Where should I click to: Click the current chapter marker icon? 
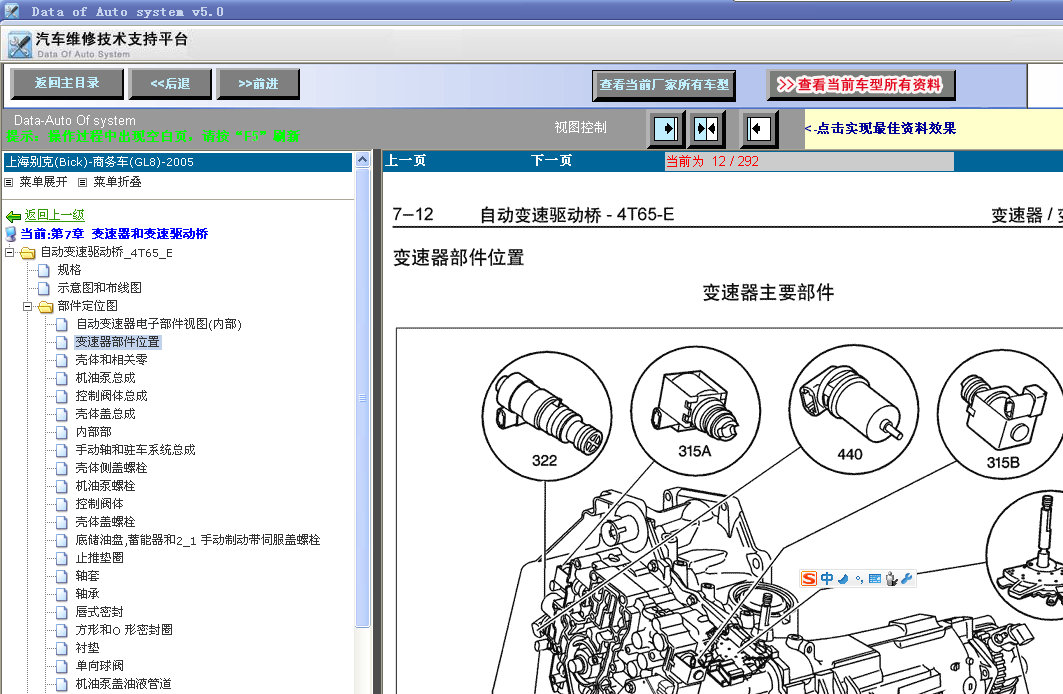(x=11, y=234)
